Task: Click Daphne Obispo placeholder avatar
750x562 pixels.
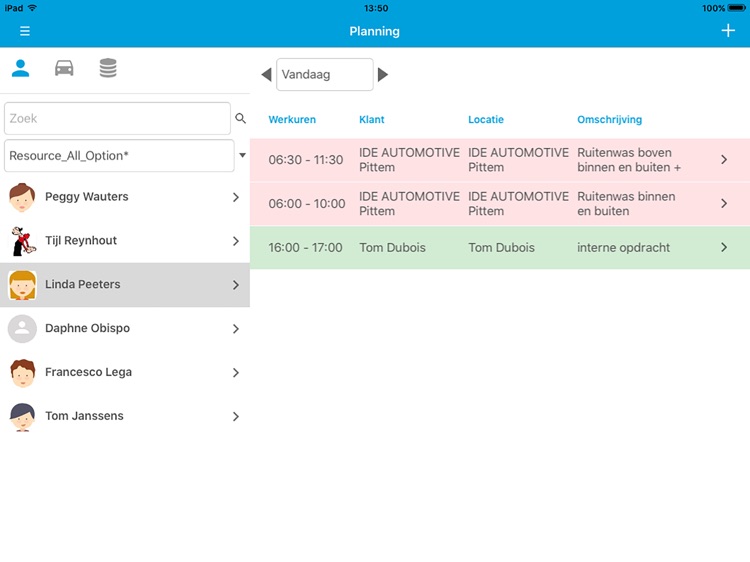Action: [22, 329]
